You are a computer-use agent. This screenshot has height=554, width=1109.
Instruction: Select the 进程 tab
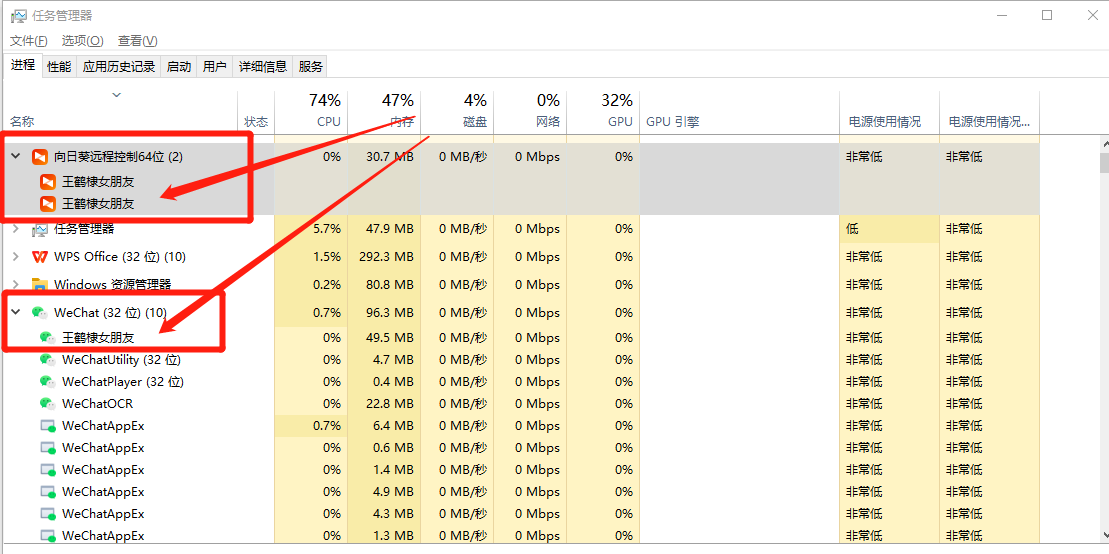coord(23,65)
